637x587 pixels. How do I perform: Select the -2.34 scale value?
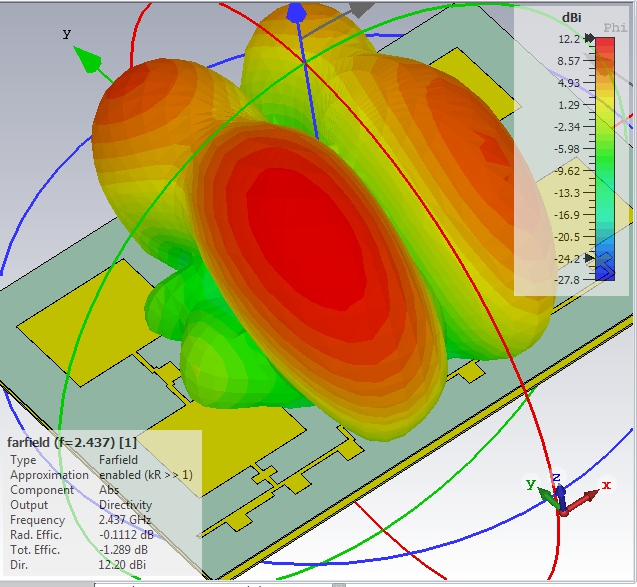pyautogui.click(x=567, y=127)
